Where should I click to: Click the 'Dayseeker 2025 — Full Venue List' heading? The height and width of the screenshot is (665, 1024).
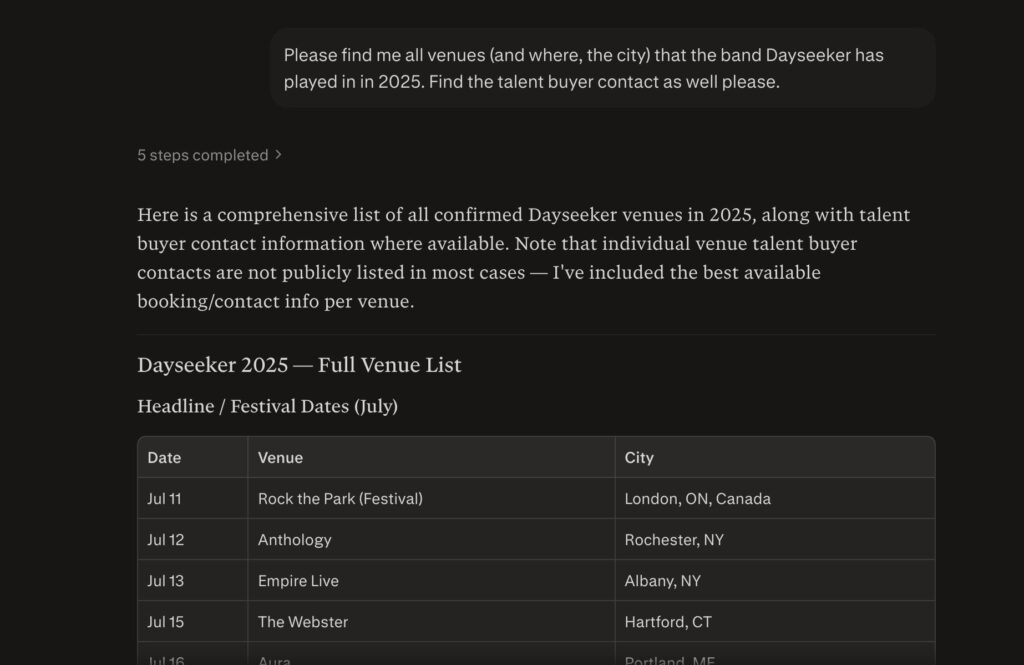tap(299, 365)
